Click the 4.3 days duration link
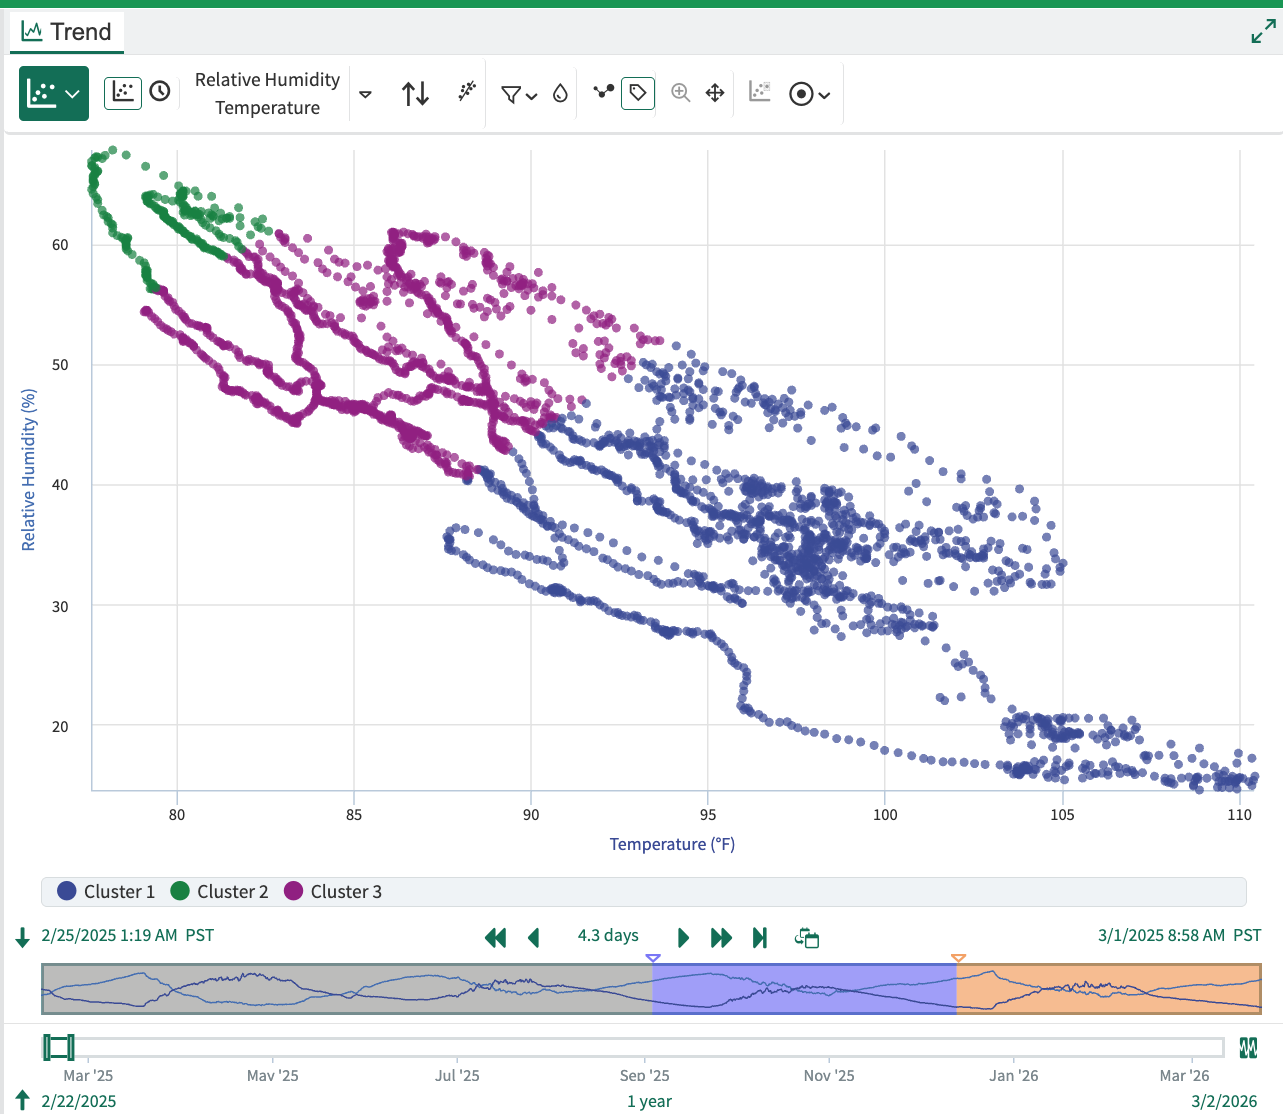This screenshot has height=1114, width=1283. 607,935
